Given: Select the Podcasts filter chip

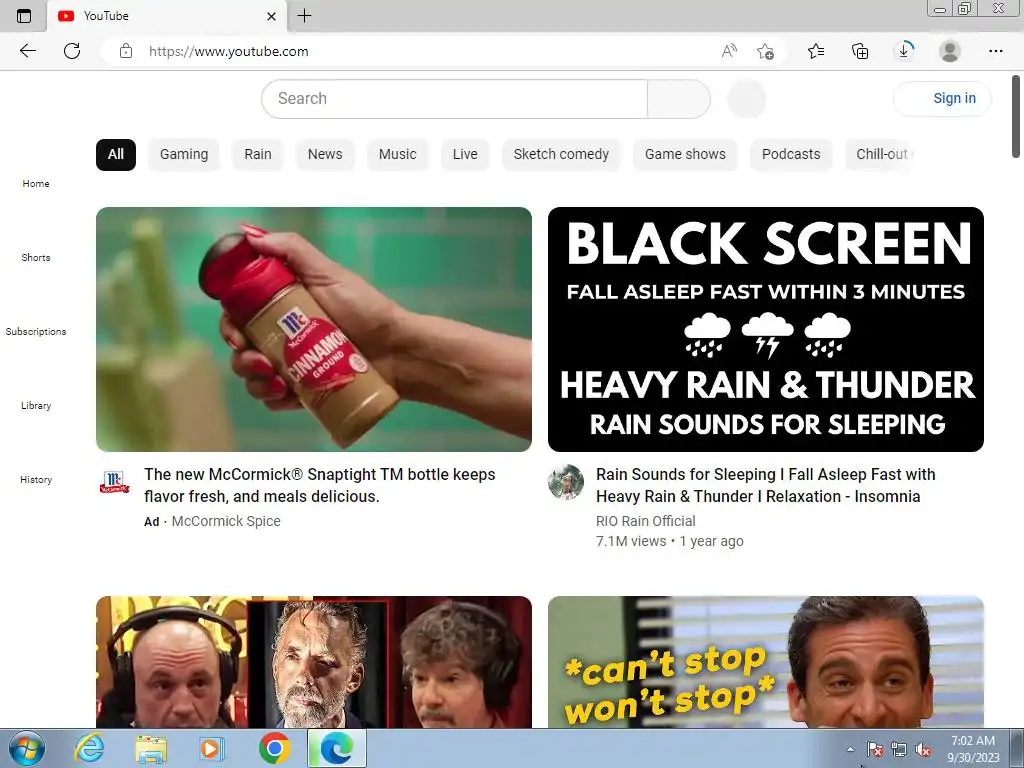Looking at the screenshot, I should (791, 155).
